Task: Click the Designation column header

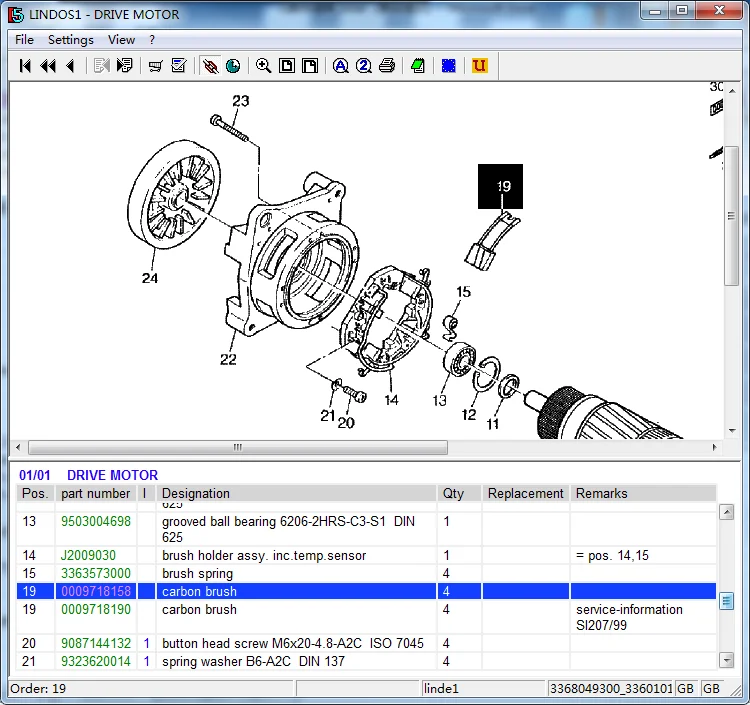Action: click(296, 493)
